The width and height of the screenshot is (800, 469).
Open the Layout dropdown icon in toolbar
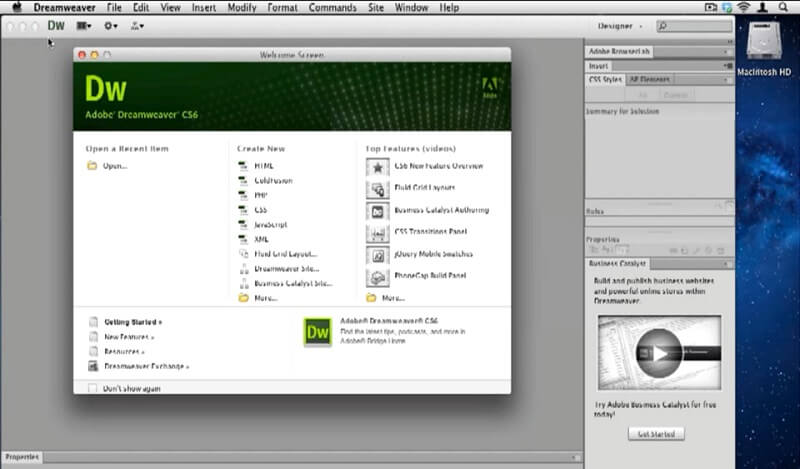[x=84, y=26]
